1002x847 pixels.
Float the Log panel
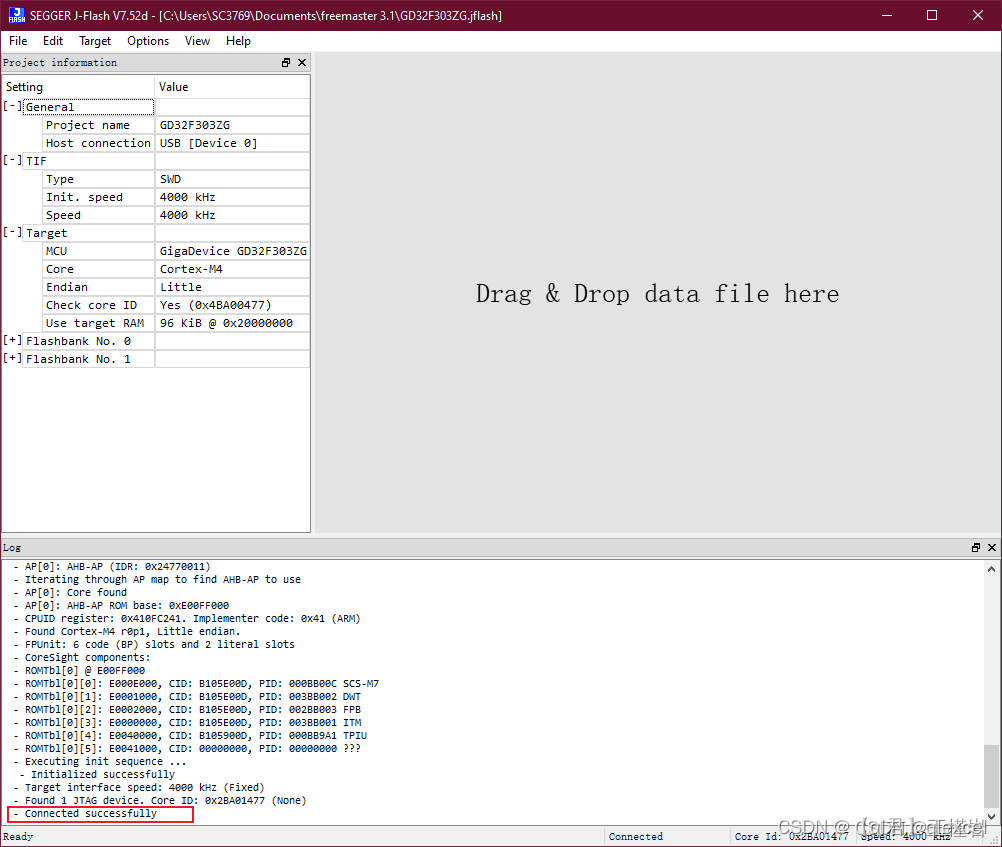pos(976,548)
